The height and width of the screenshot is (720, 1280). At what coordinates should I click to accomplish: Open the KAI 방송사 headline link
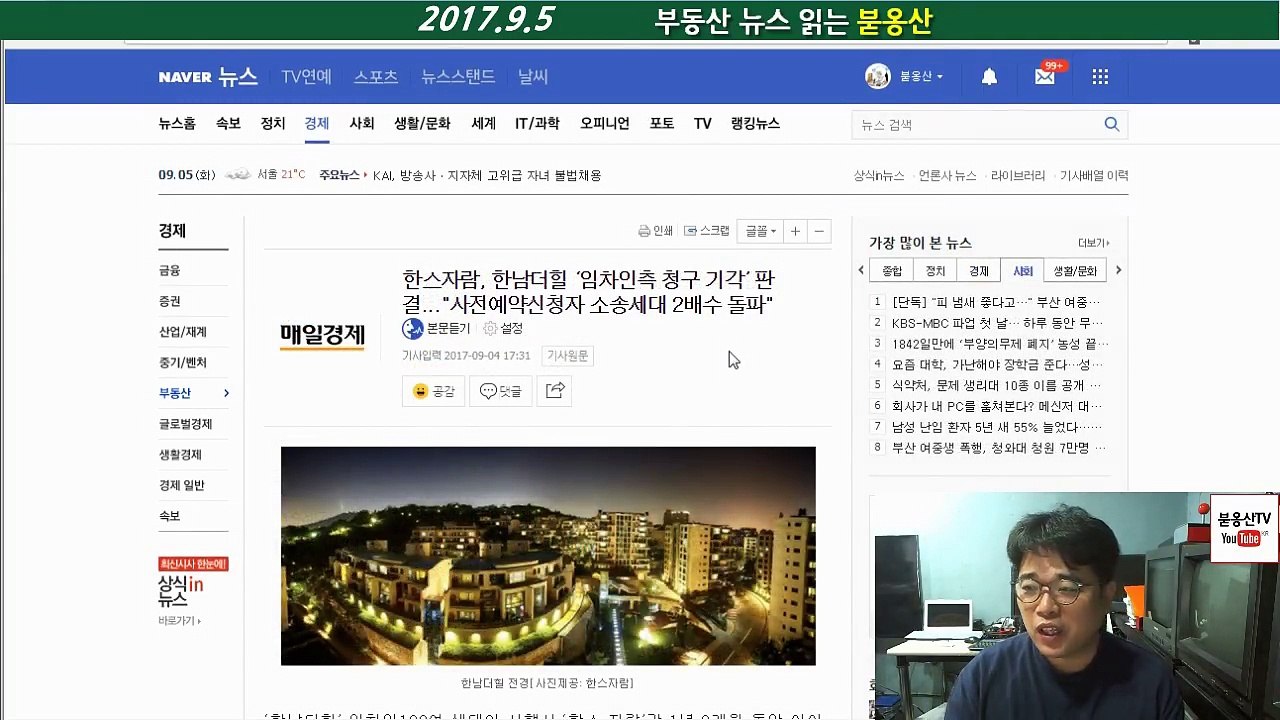click(x=487, y=175)
